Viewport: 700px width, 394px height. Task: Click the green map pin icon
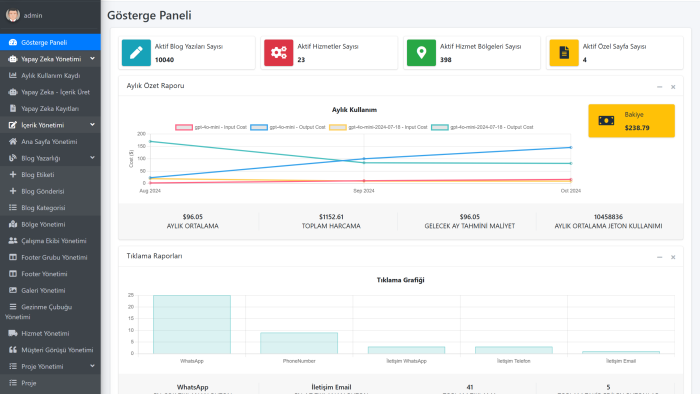pyautogui.click(x=421, y=53)
